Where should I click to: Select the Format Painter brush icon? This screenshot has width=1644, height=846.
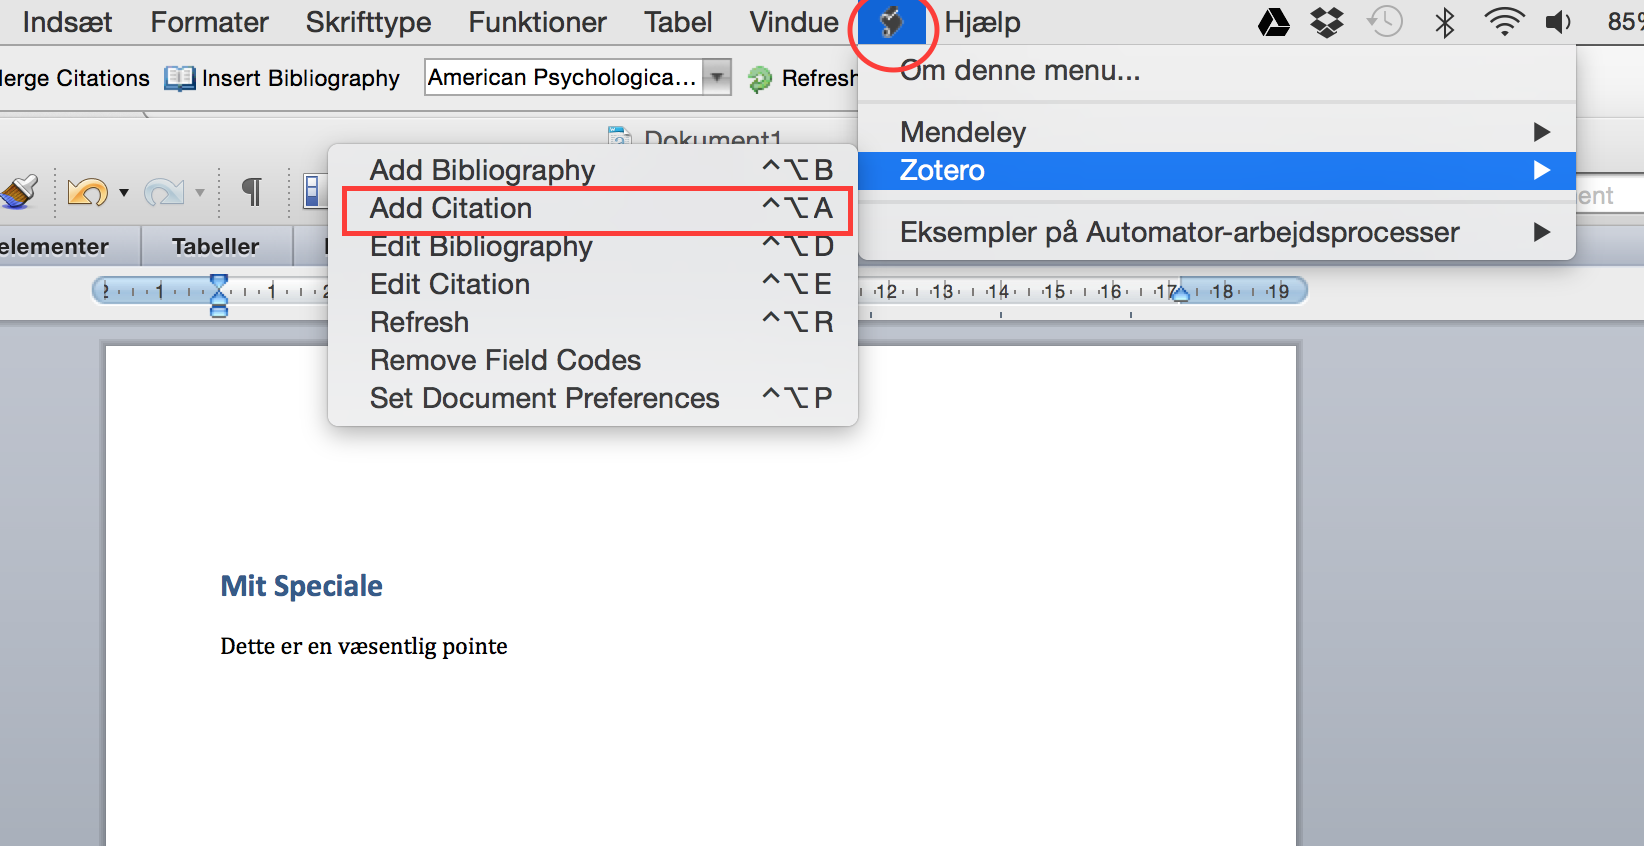pyautogui.click(x=20, y=192)
